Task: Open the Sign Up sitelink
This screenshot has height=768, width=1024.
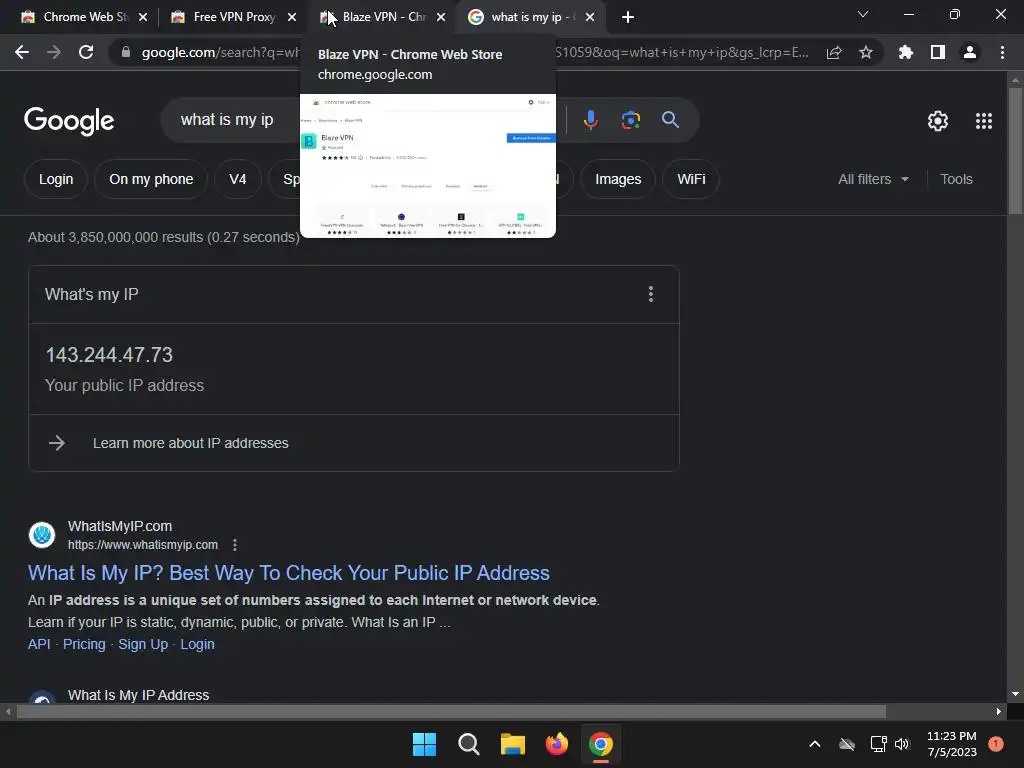Action: (x=143, y=644)
